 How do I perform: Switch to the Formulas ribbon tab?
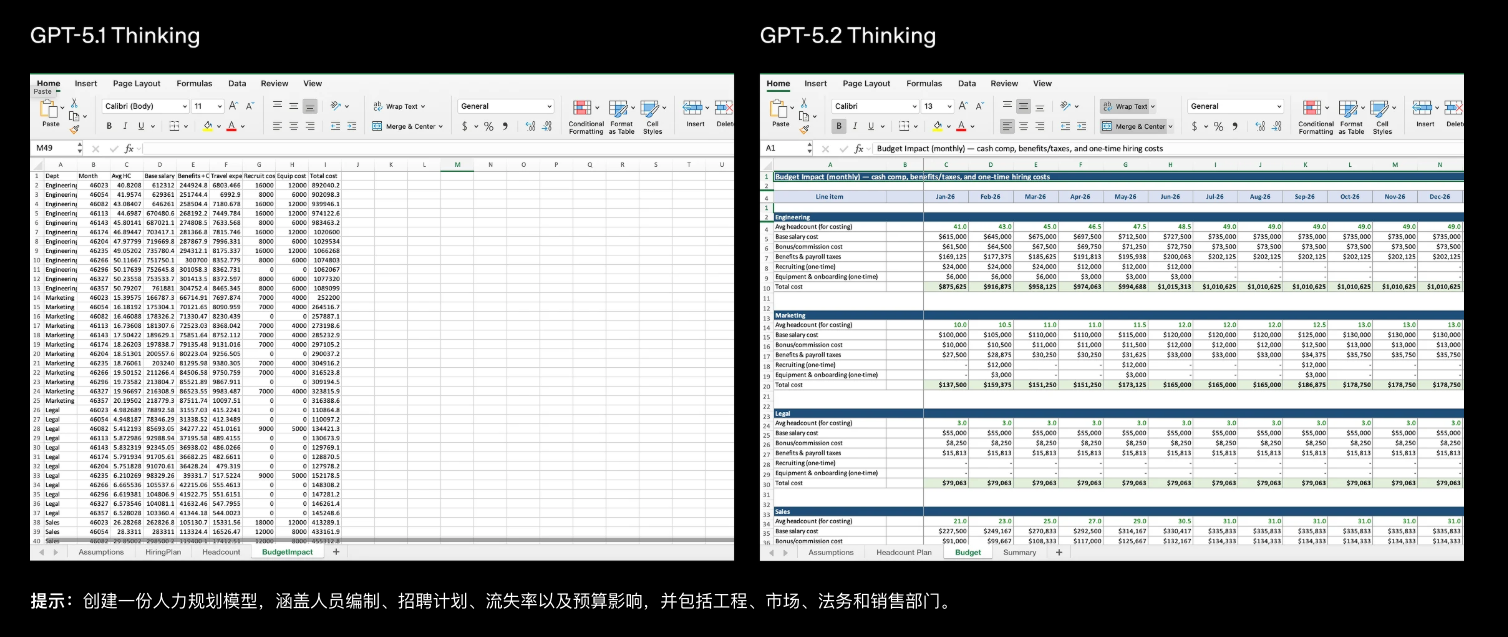click(925, 84)
